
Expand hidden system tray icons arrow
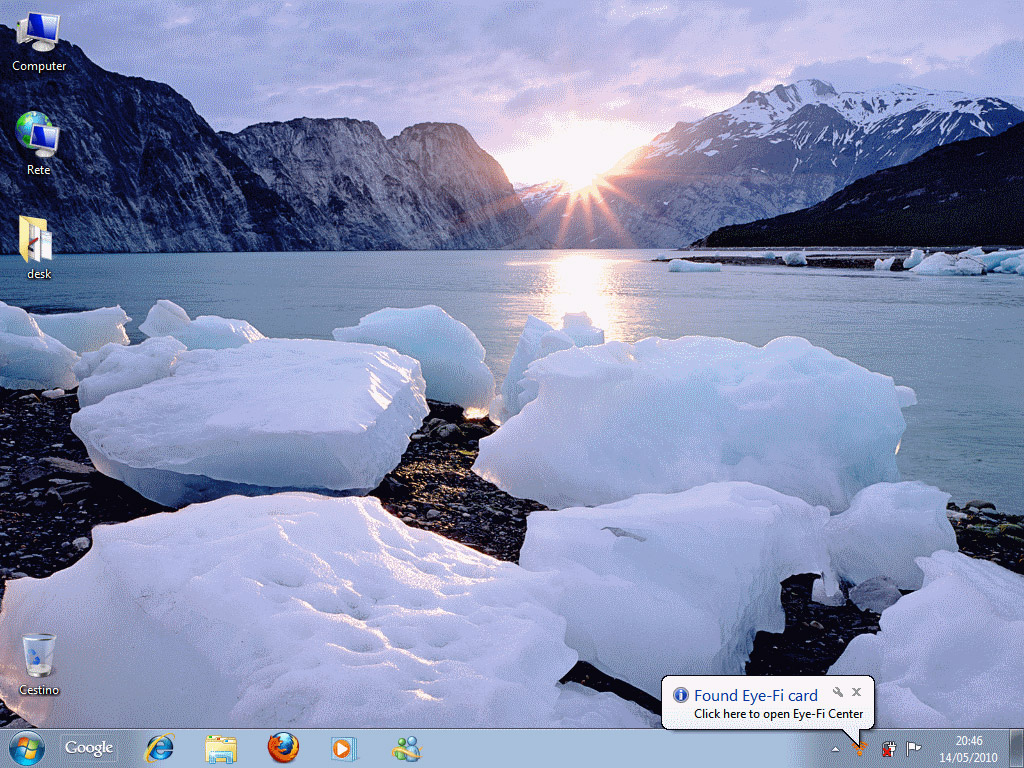835,748
